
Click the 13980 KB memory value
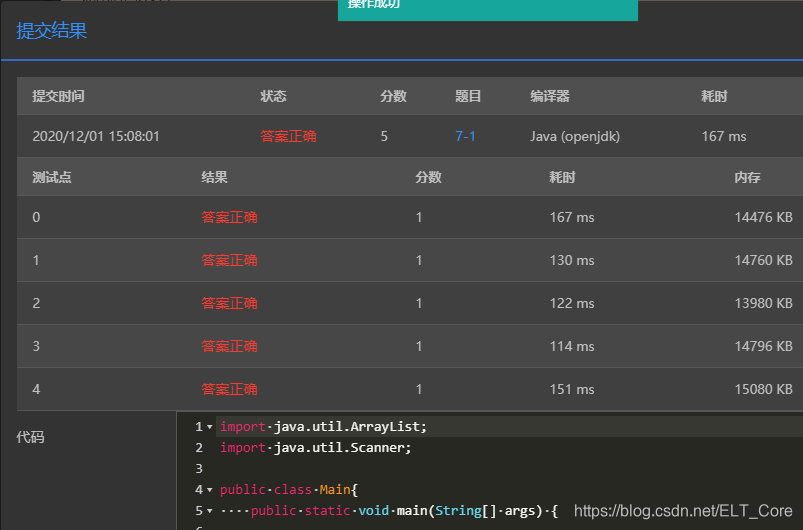click(x=764, y=303)
